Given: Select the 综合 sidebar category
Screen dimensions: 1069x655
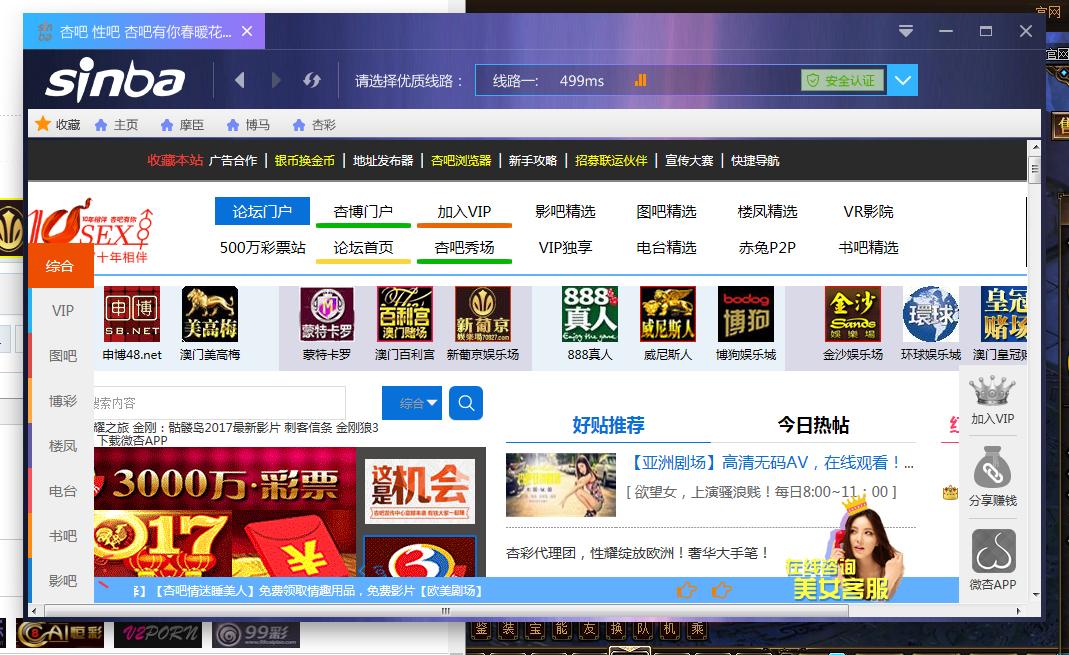Looking at the screenshot, I should point(60,266).
